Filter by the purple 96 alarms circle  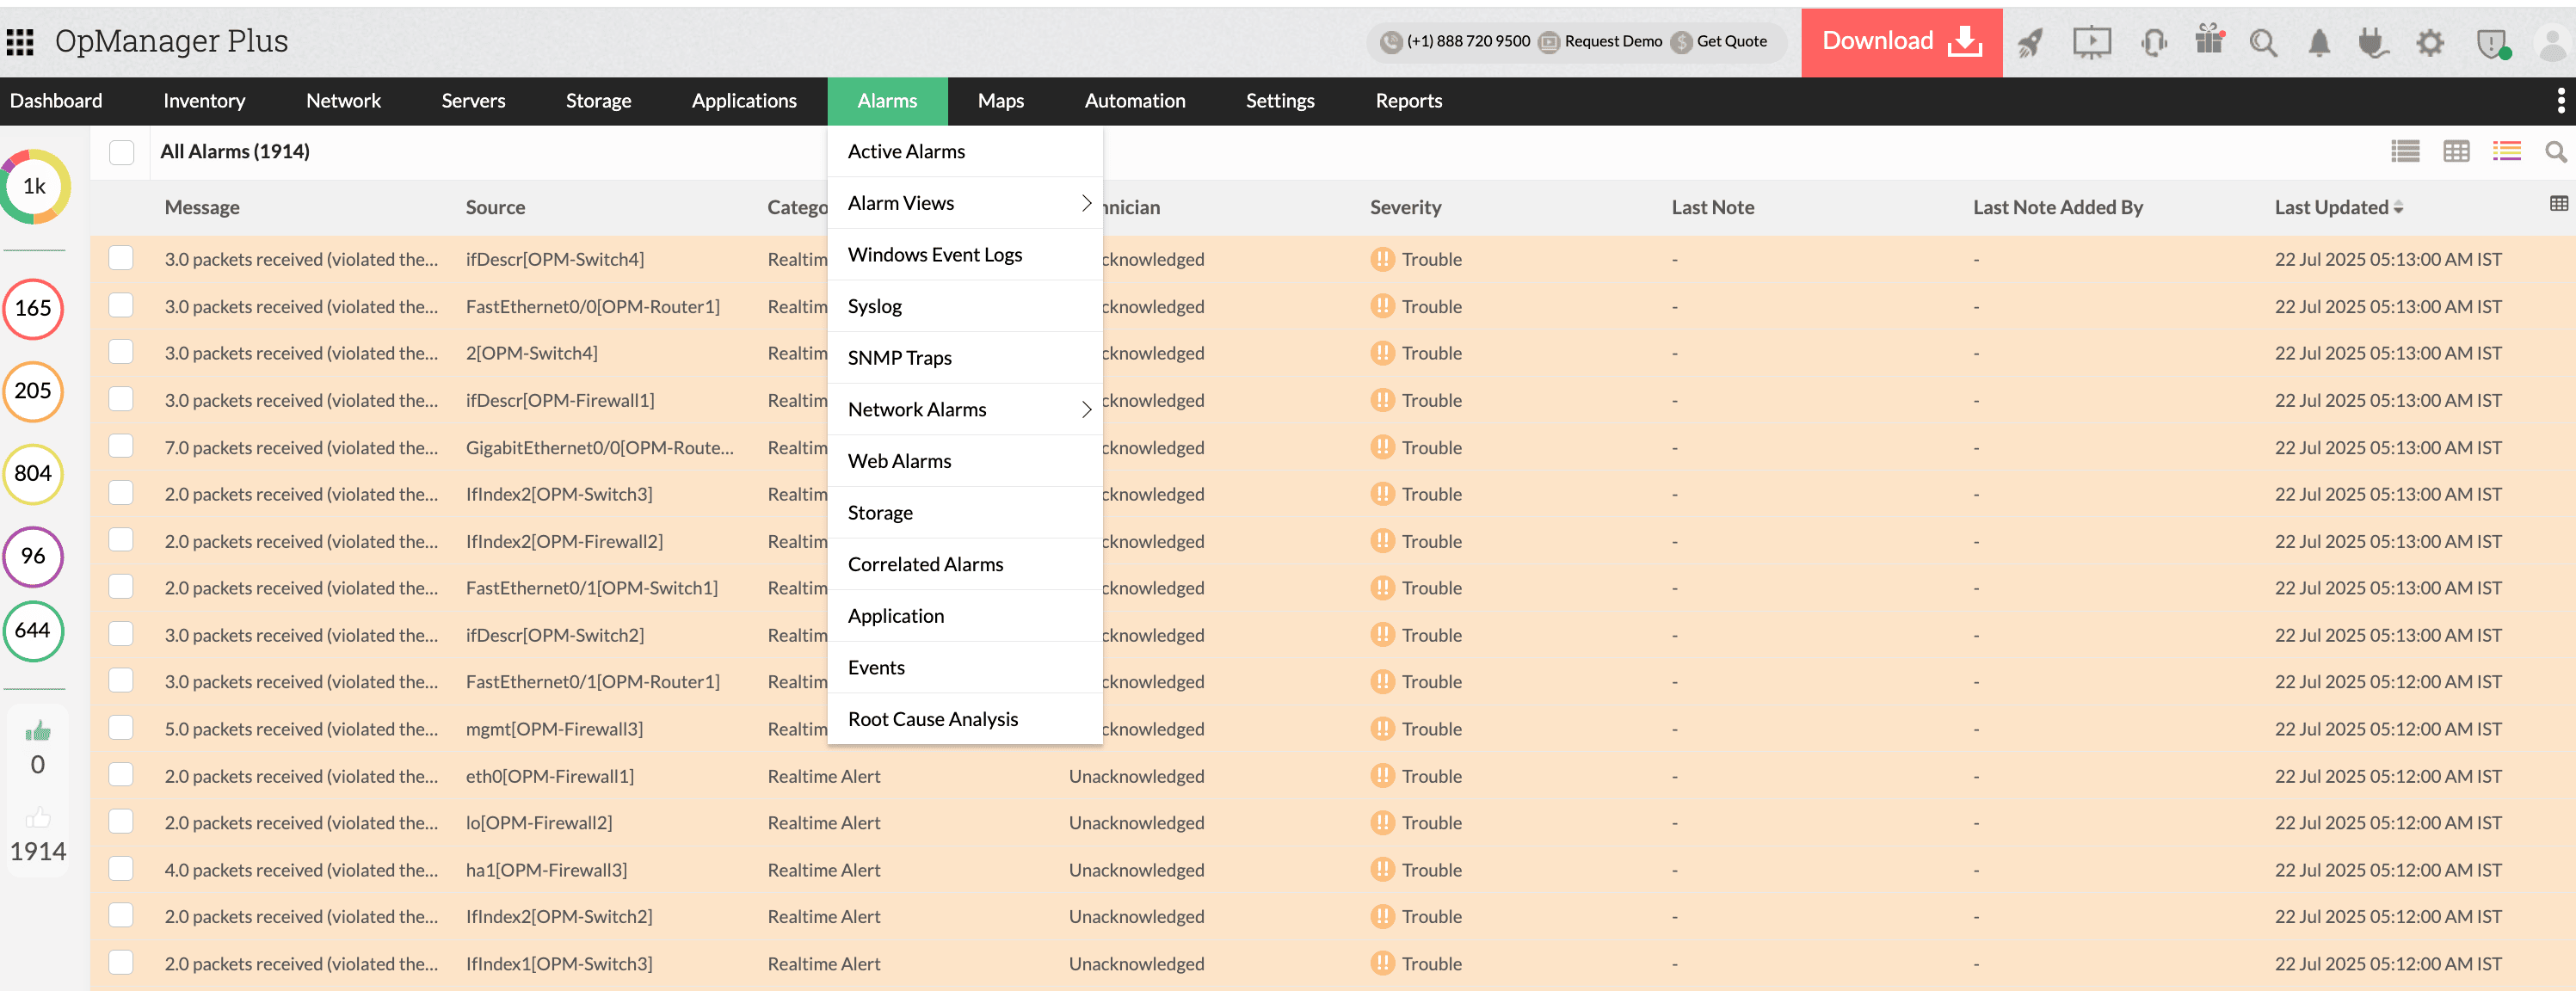pyautogui.click(x=33, y=556)
